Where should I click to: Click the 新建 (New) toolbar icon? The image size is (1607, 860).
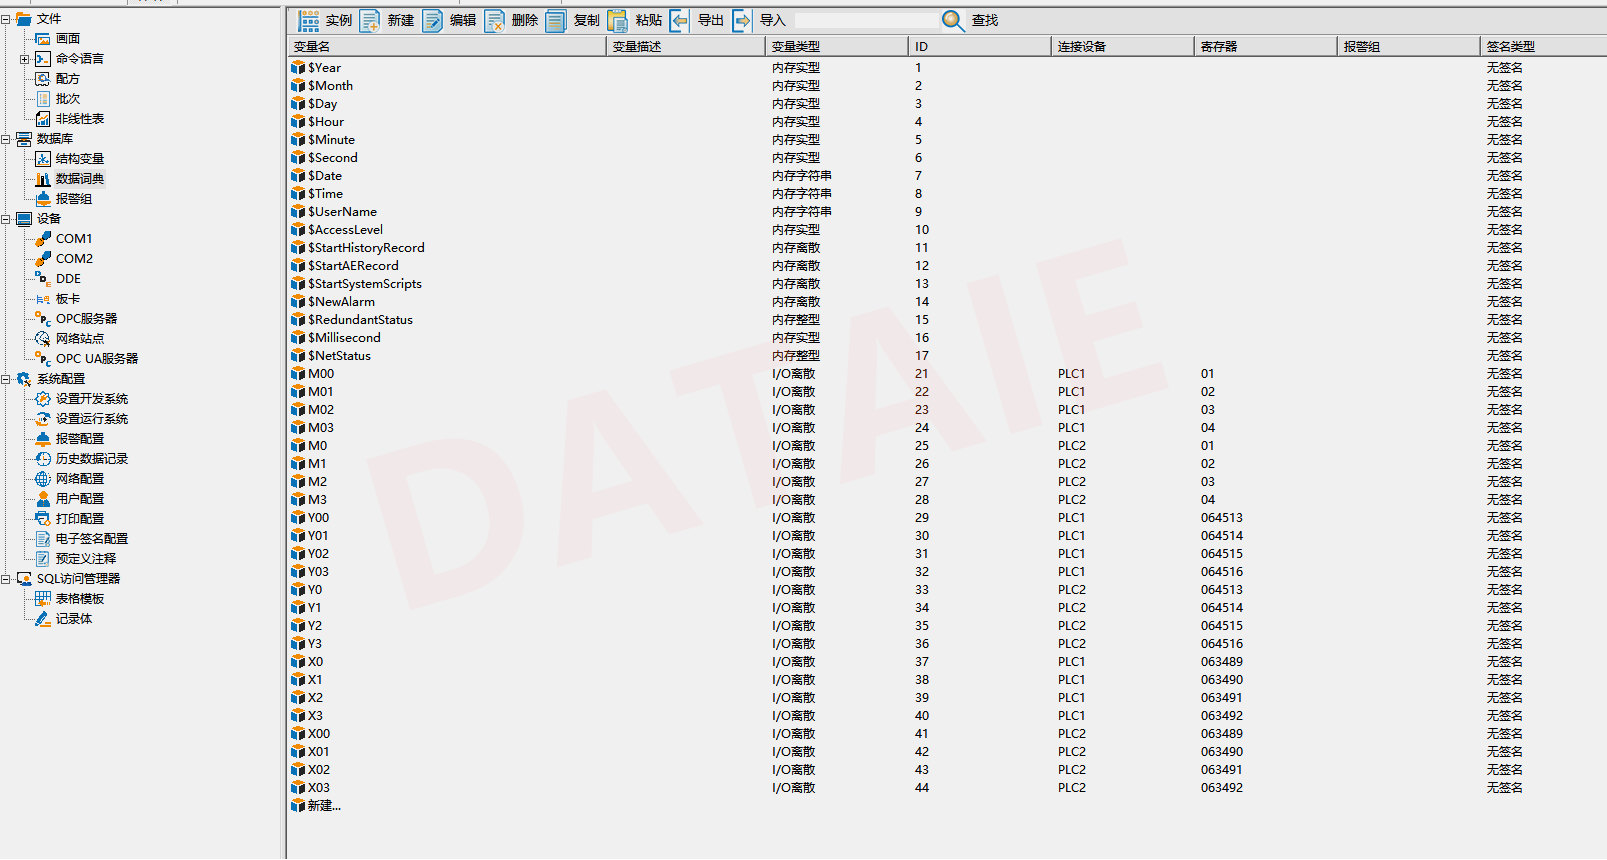[370, 21]
